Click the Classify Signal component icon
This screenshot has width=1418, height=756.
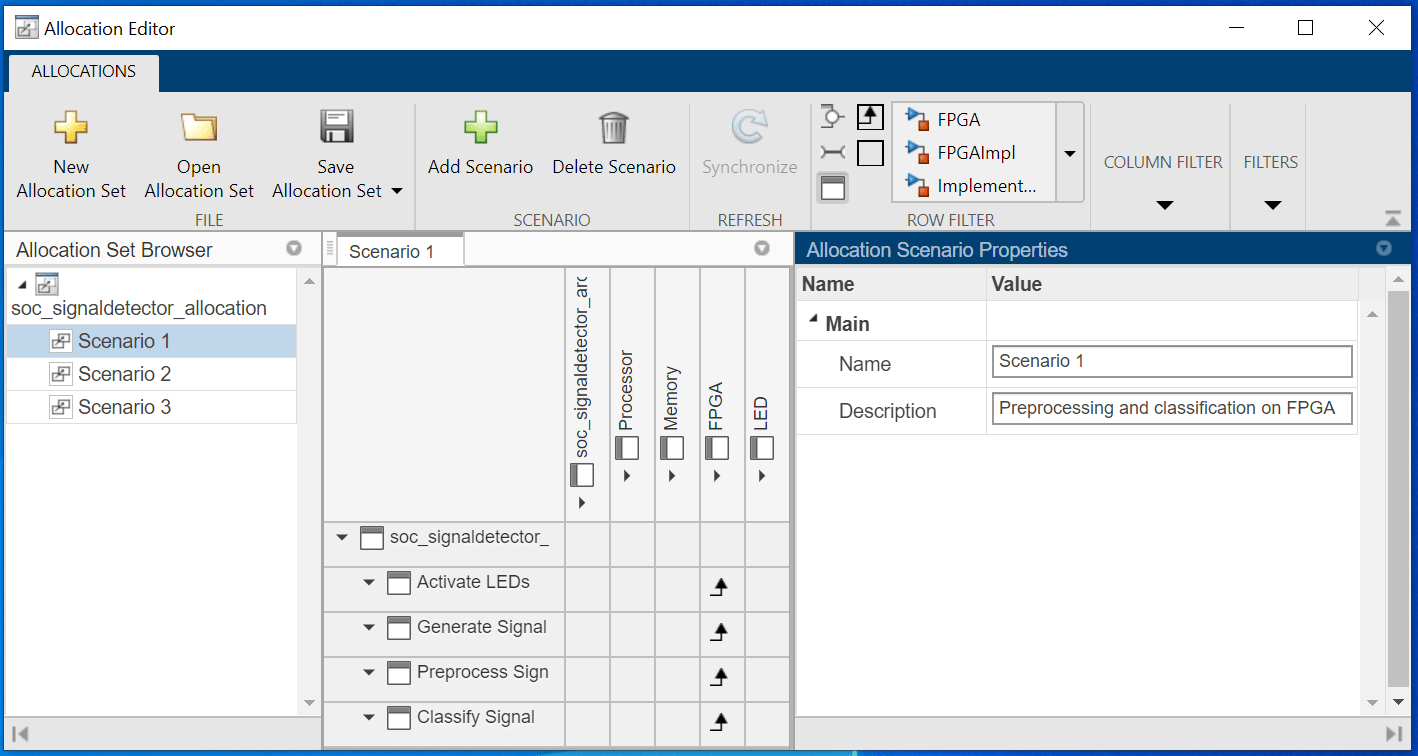pos(399,718)
